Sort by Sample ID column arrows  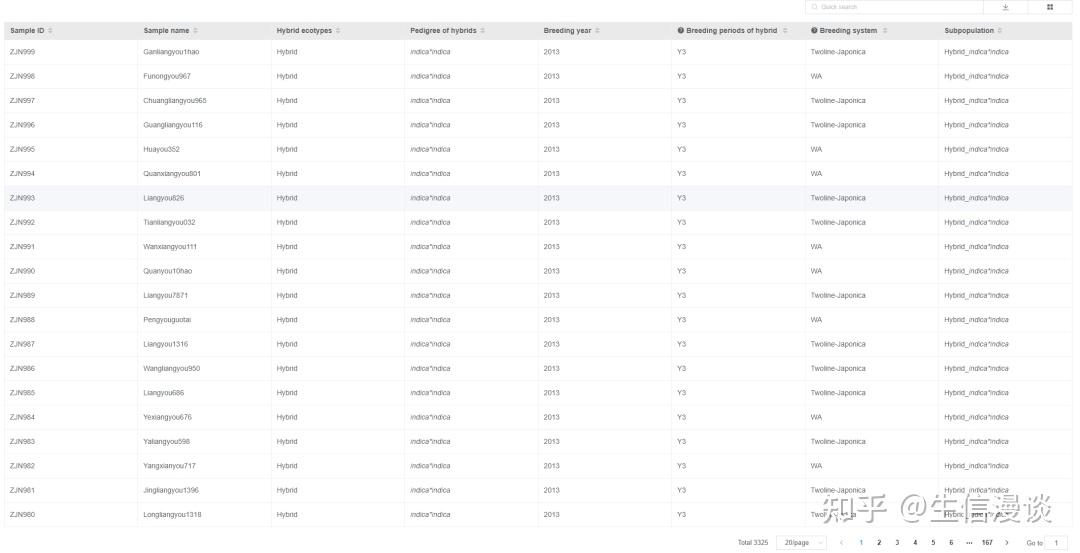click(x=50, y=31)
